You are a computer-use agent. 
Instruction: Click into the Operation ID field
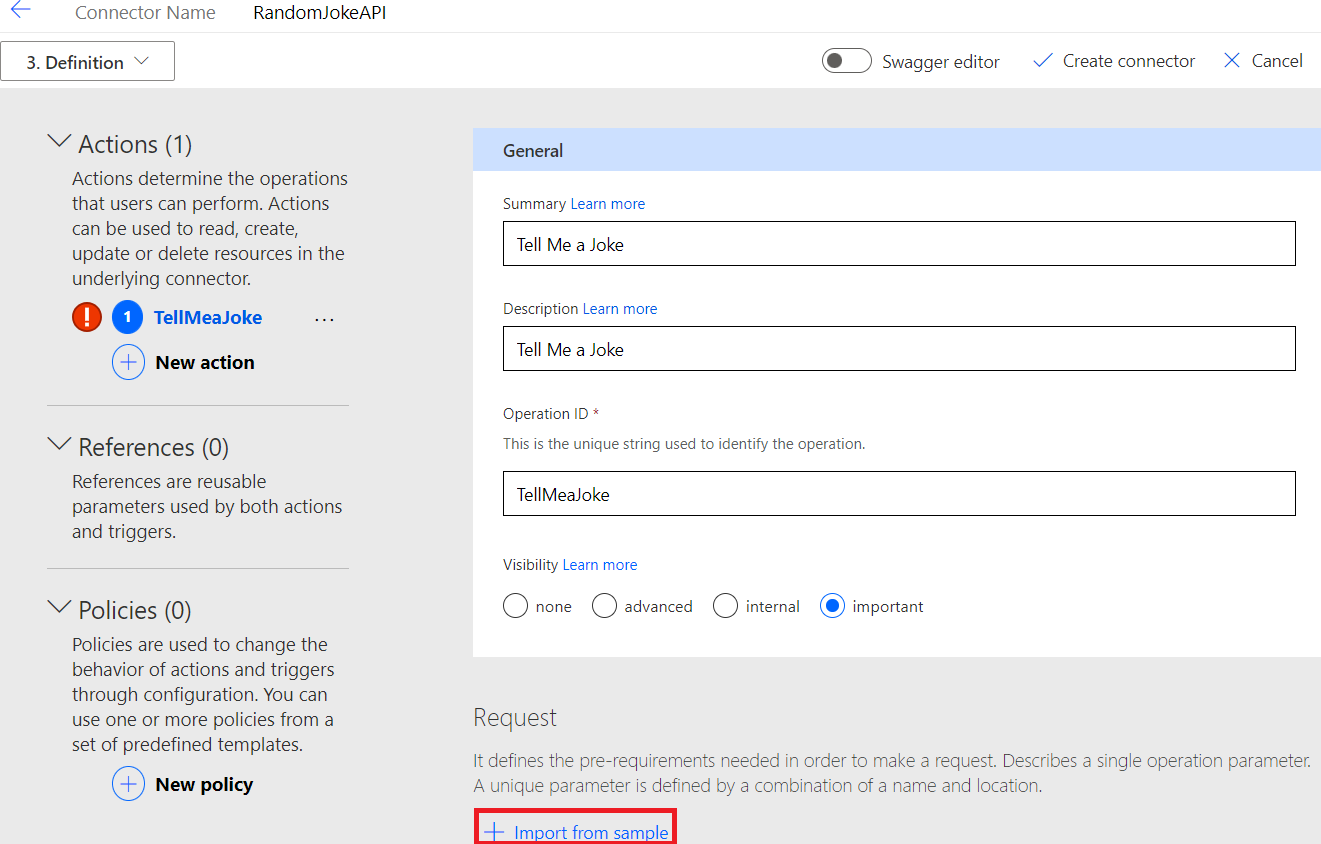click(x=898, y=494)
